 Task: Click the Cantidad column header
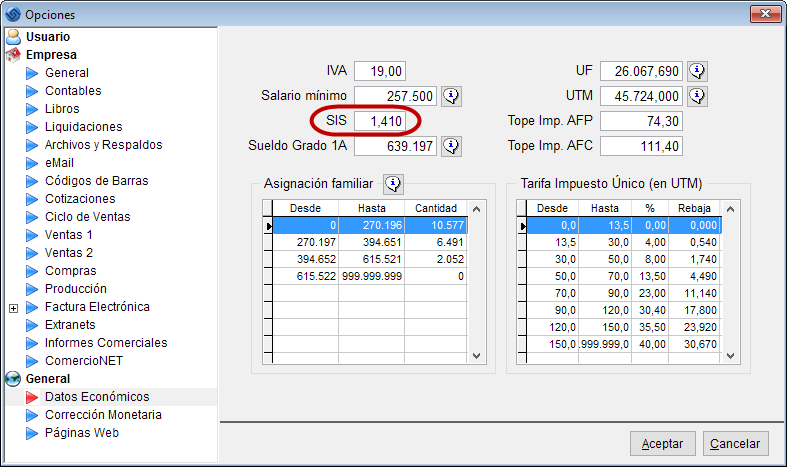coord(436,208)
